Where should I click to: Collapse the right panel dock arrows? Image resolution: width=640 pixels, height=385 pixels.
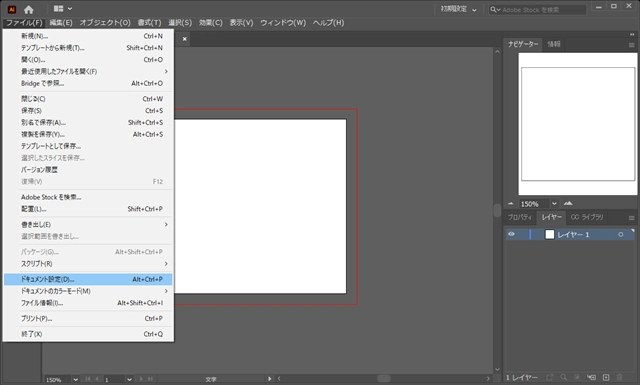632,34
